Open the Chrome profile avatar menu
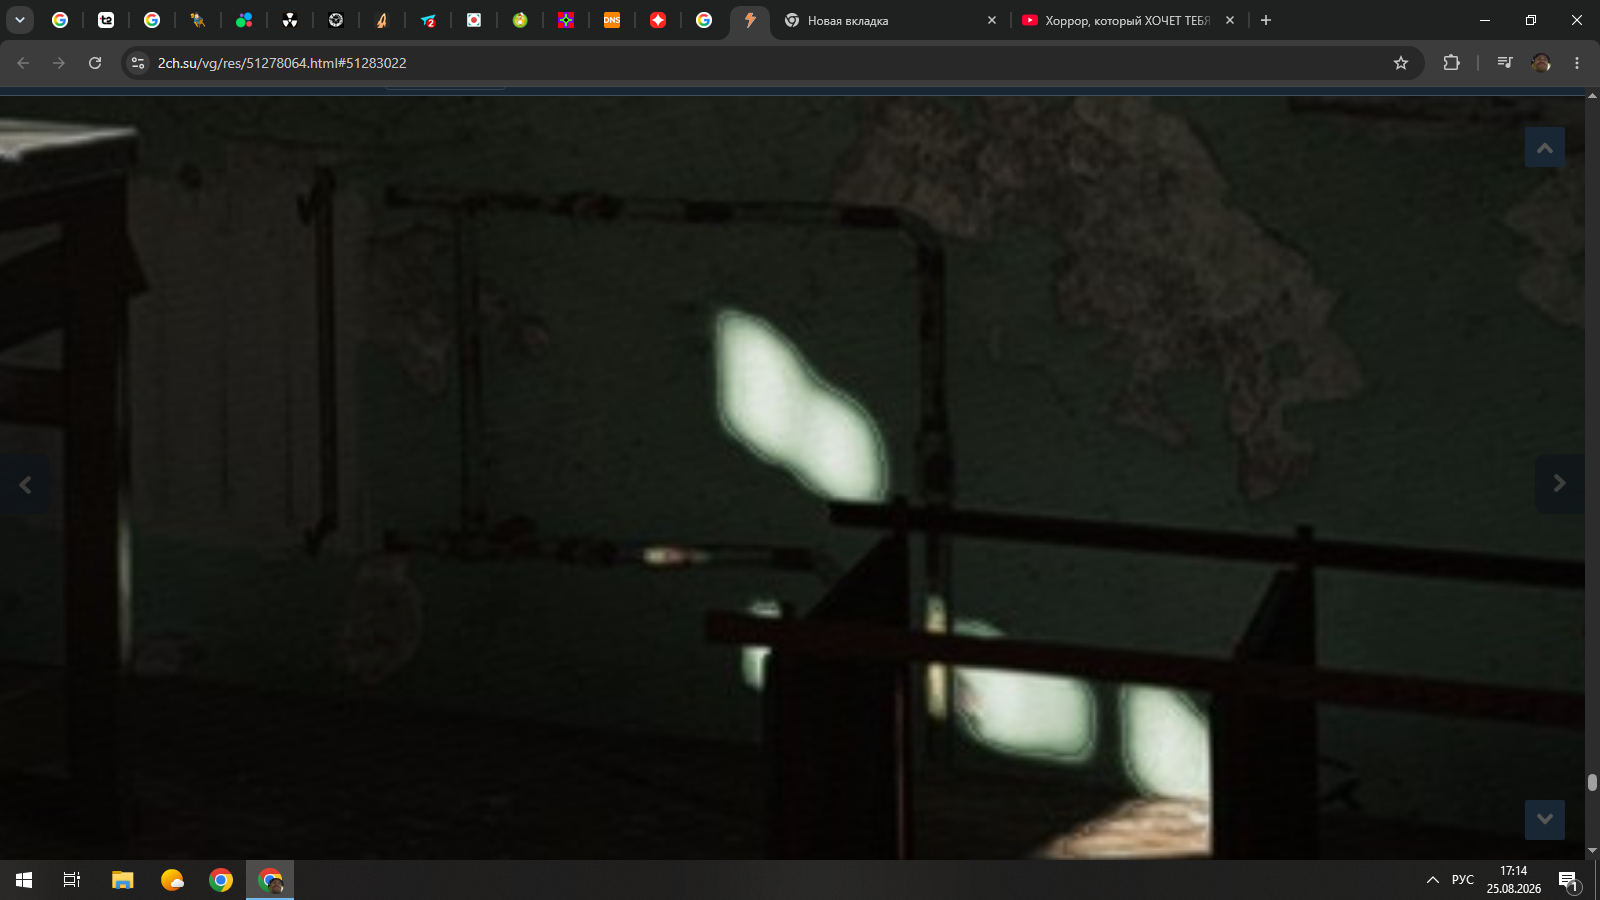The image size is (1600, 900). (1541, 63)
